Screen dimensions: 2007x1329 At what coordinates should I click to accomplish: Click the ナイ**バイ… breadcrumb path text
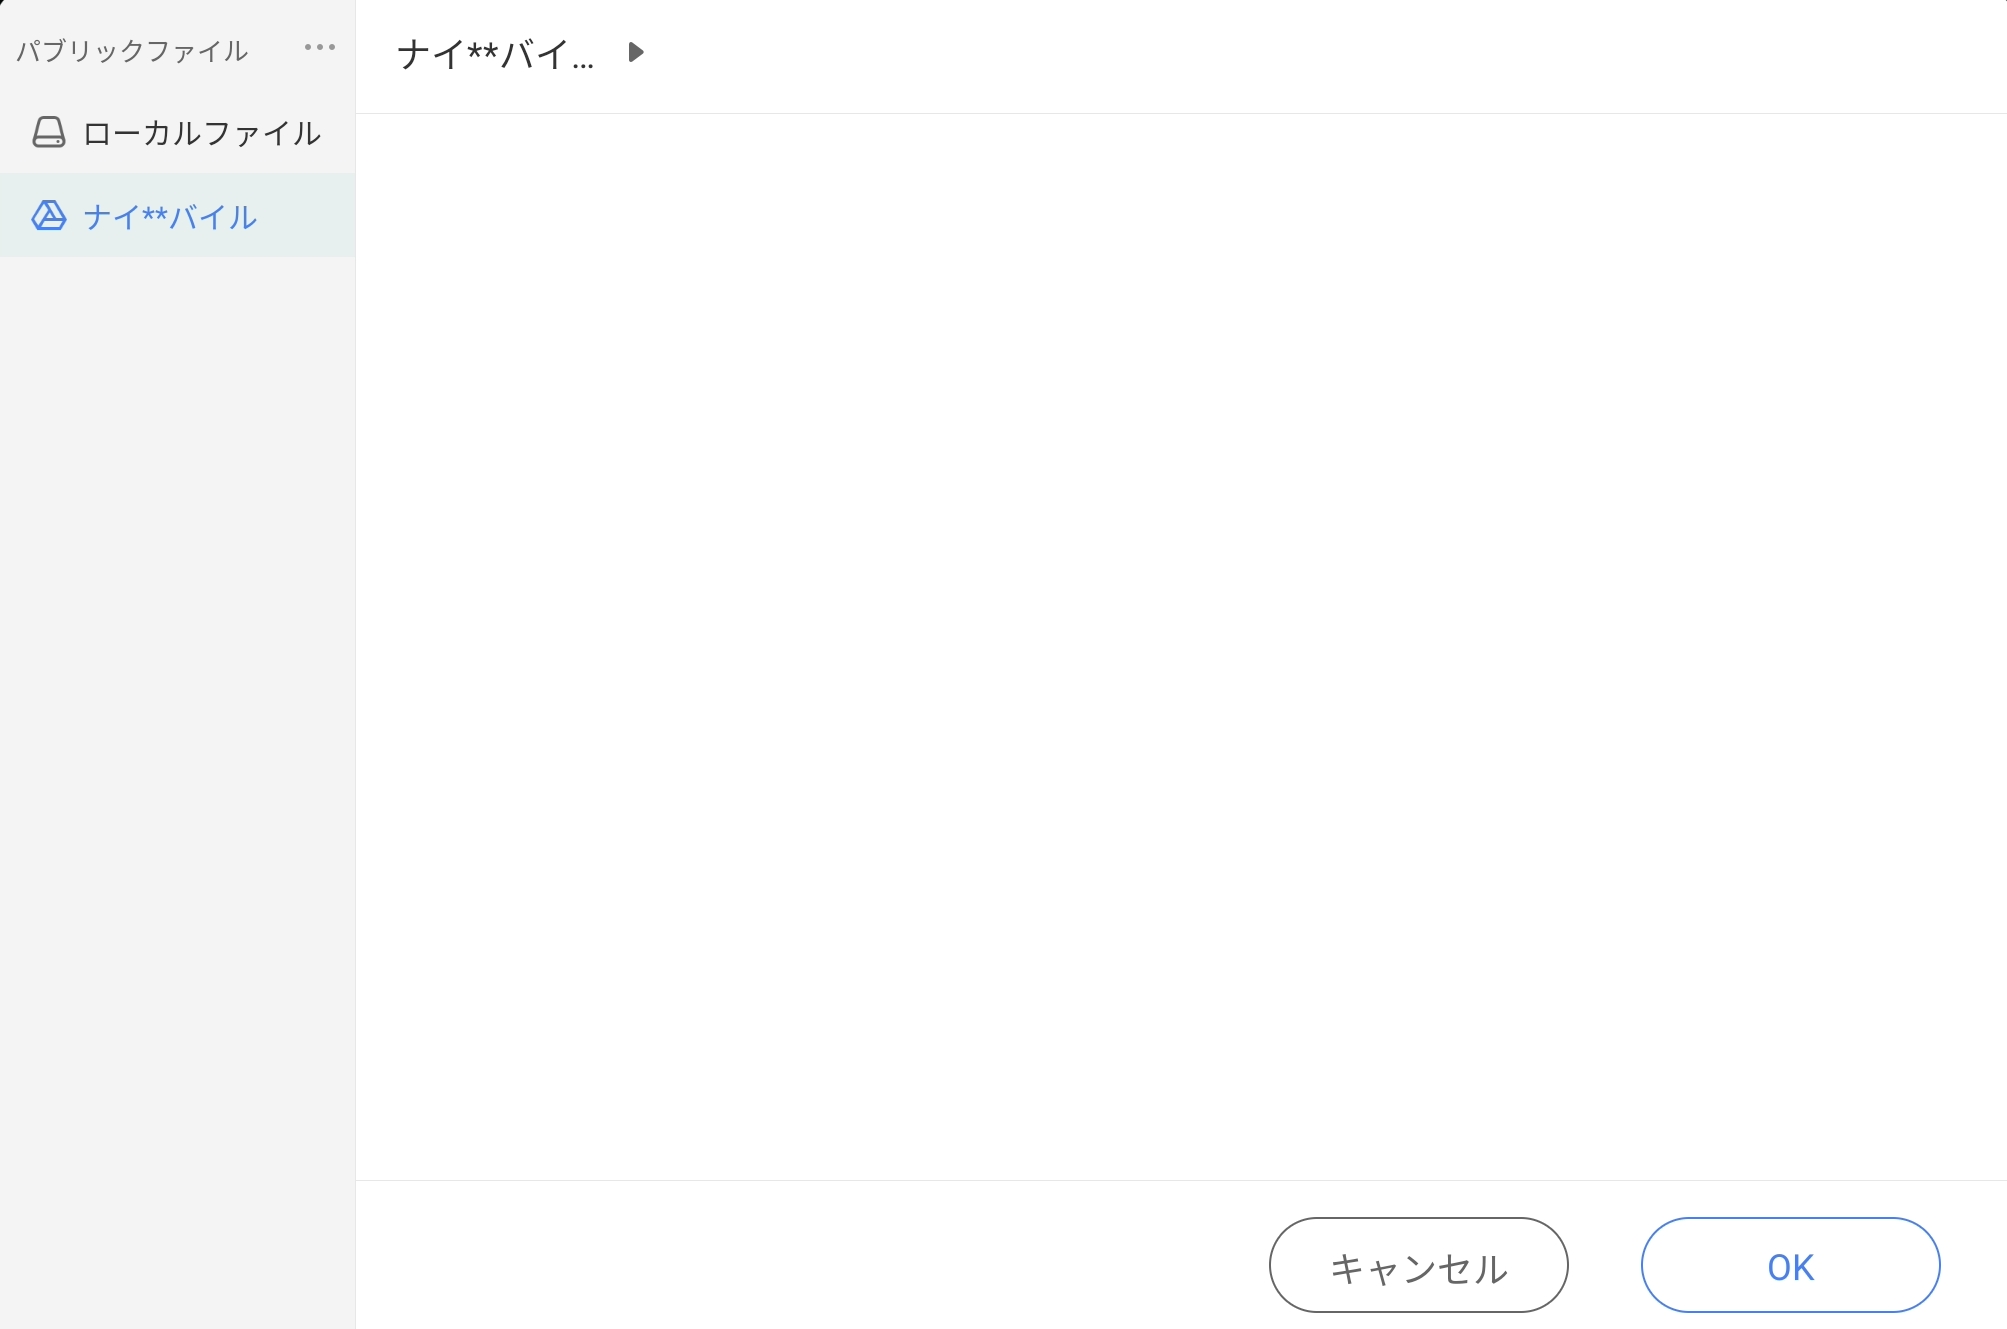coord(495,54)
